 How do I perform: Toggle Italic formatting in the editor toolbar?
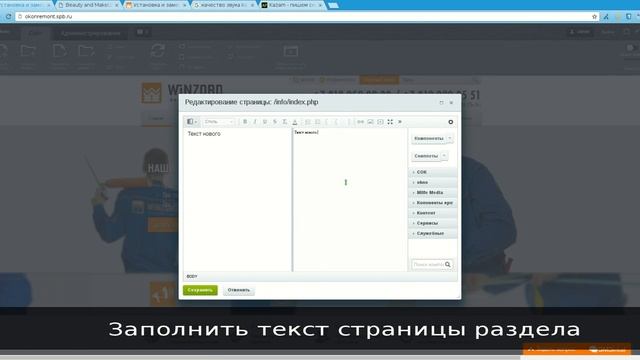pos(255,122)
